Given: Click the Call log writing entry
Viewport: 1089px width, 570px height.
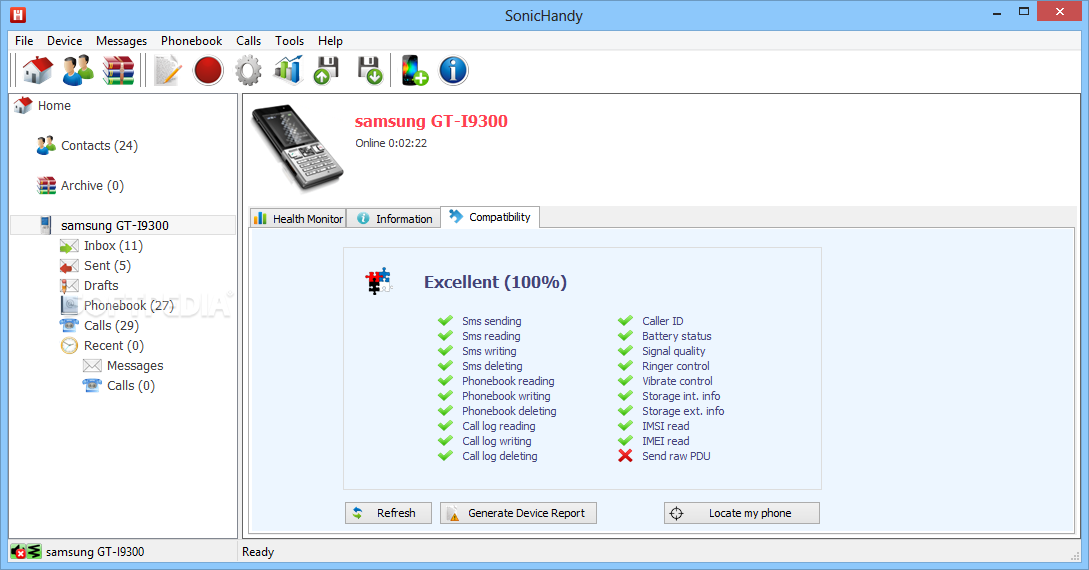Looking at the screenshot, I should 497,441.
